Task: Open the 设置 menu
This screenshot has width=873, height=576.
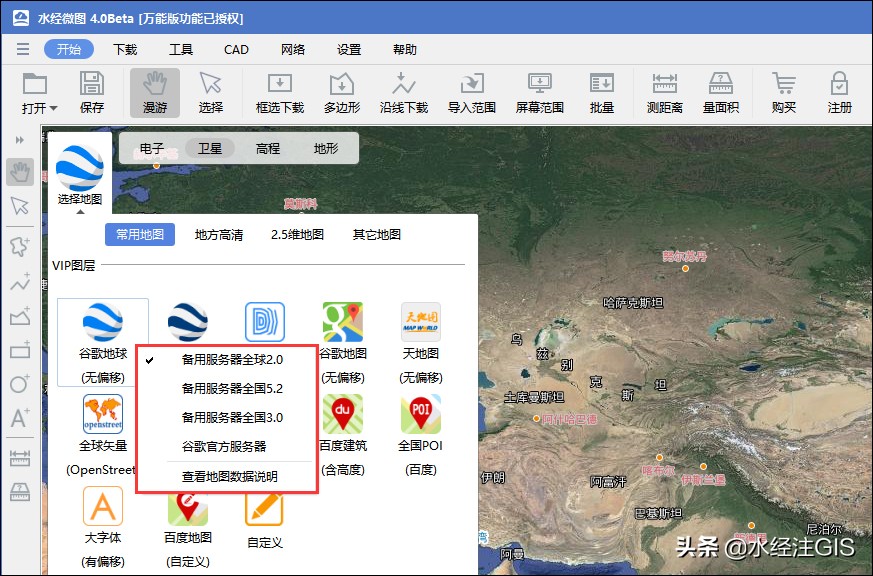Action: tap(349, 50)
